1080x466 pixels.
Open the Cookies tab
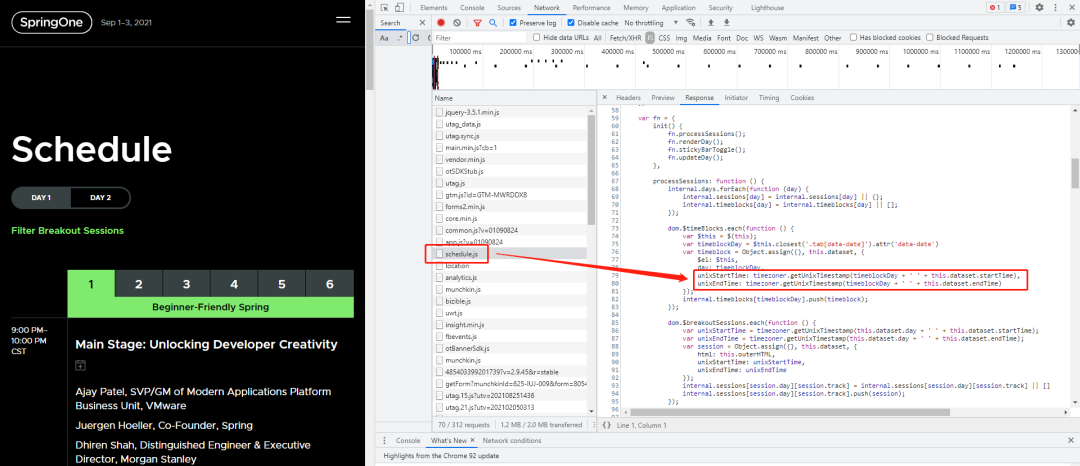click(x=802, y=98)
